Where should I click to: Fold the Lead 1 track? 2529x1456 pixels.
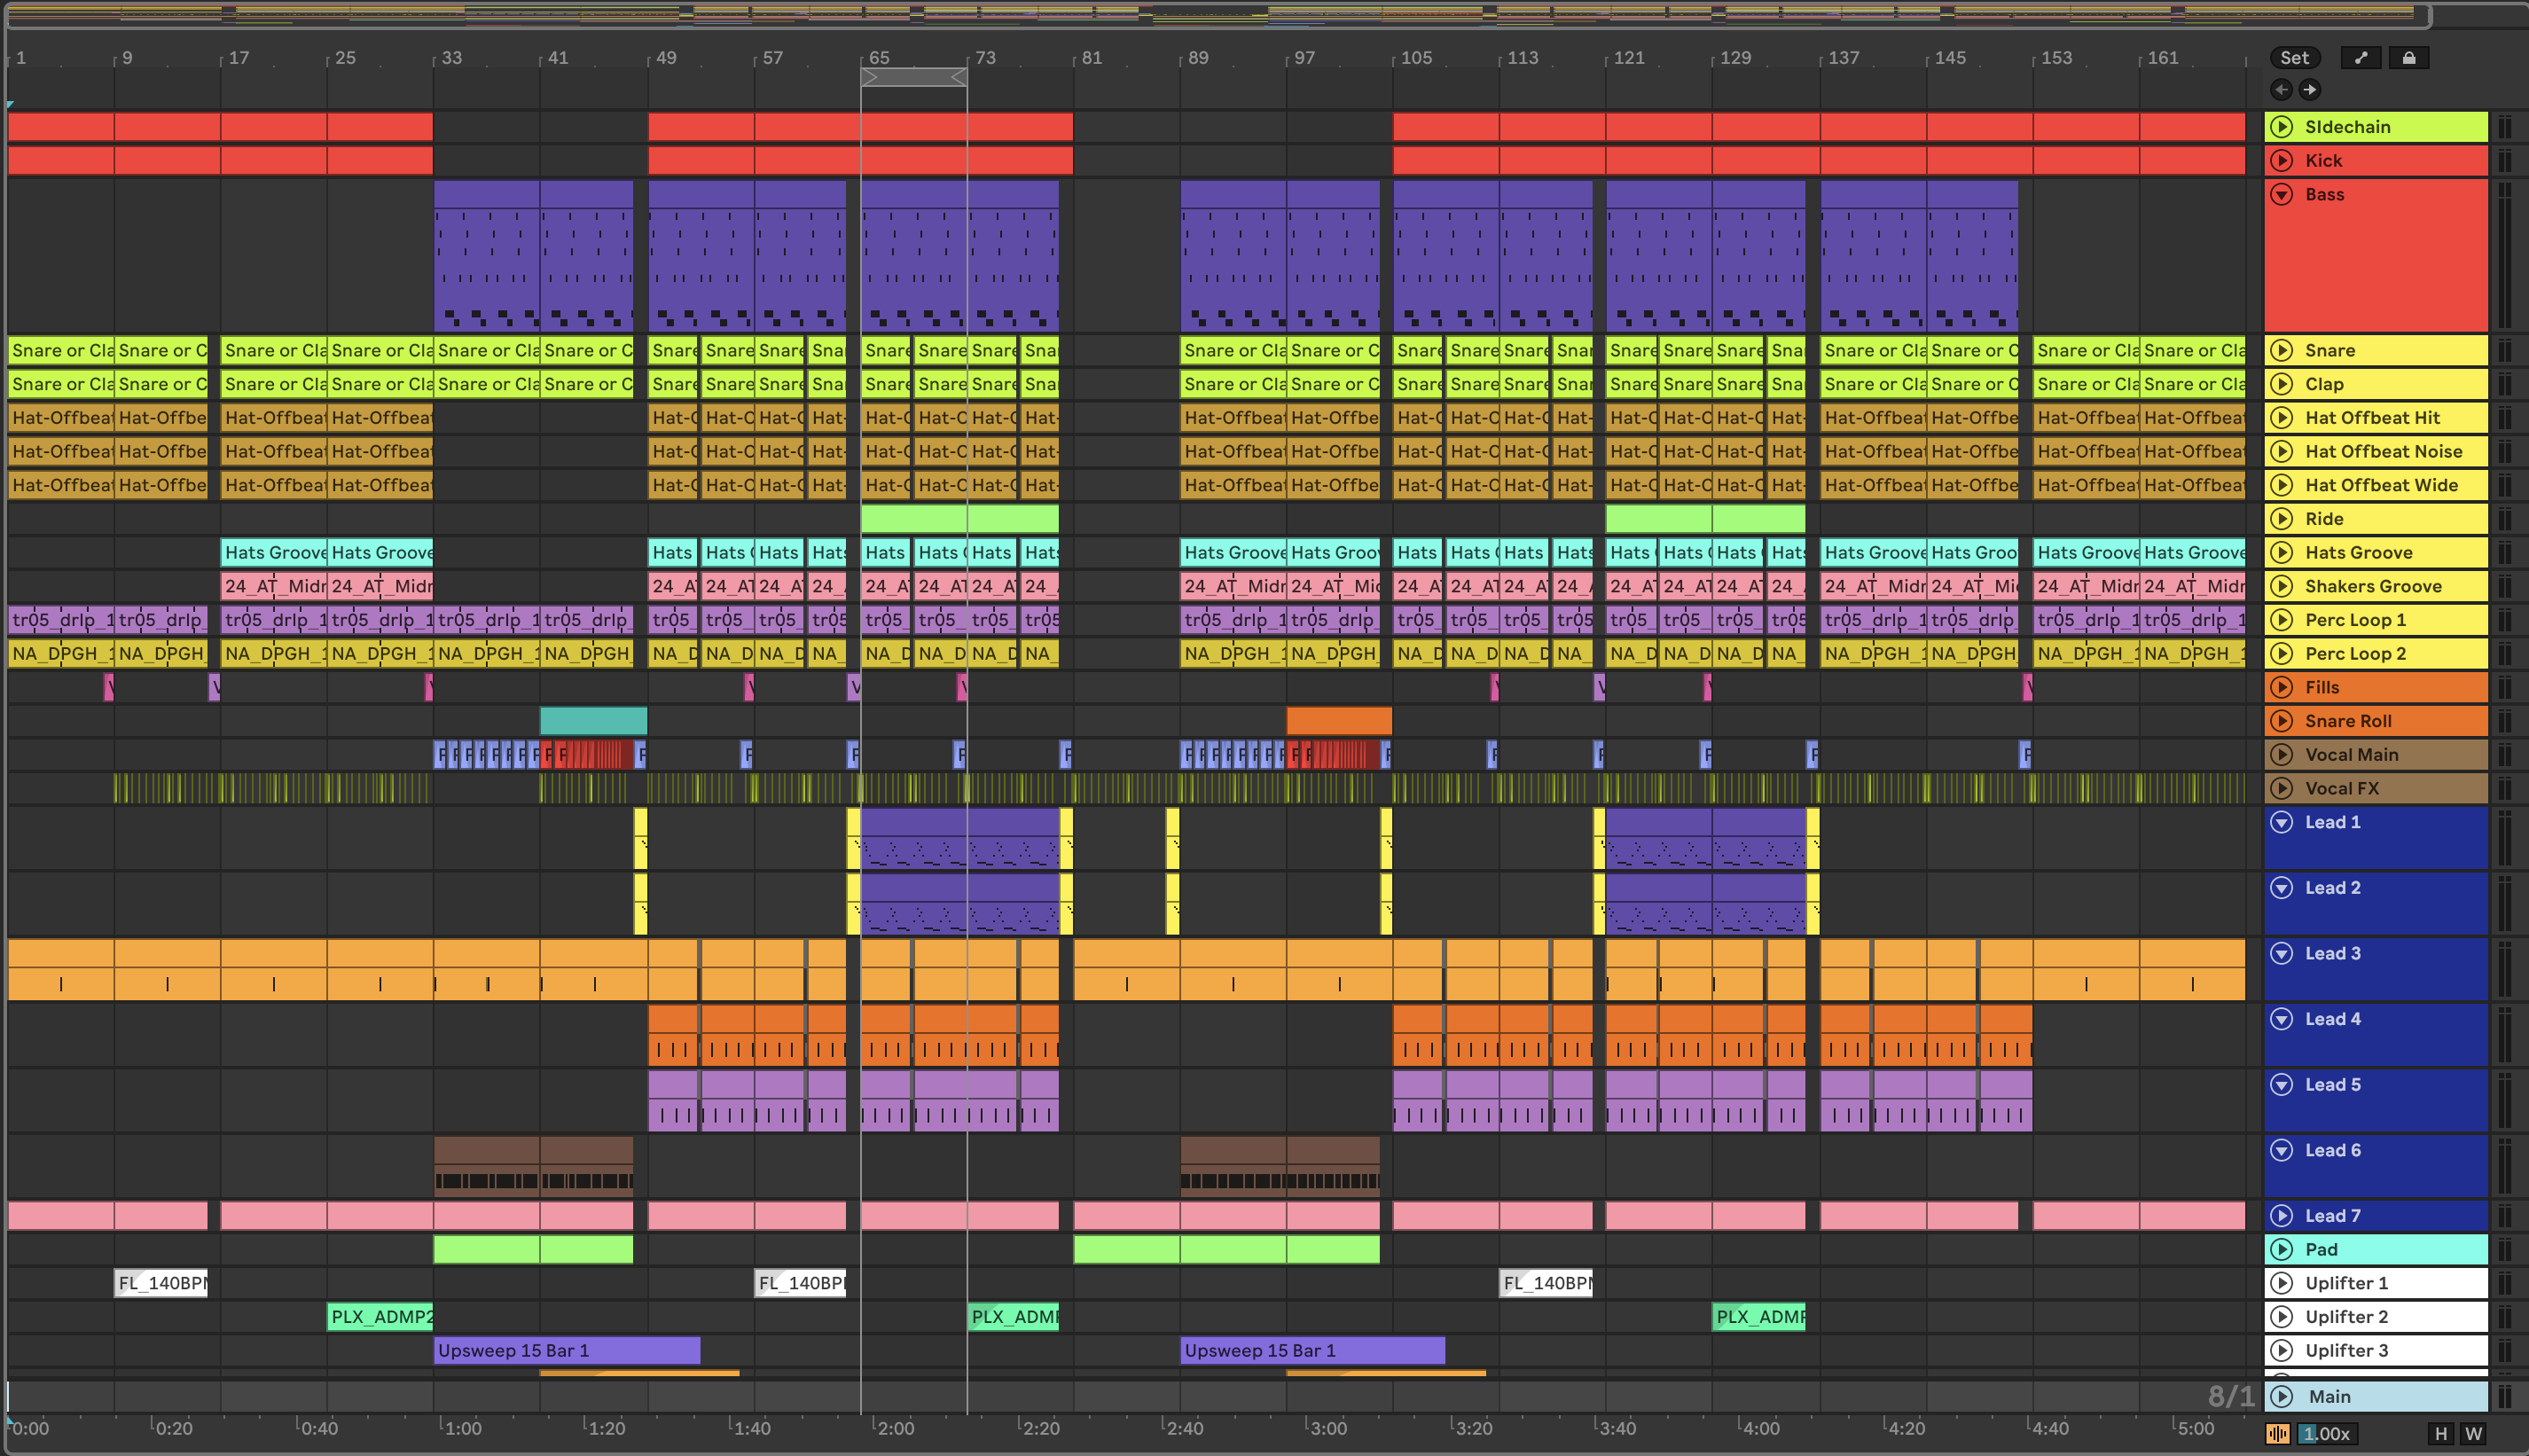[x=2281, y=822]
